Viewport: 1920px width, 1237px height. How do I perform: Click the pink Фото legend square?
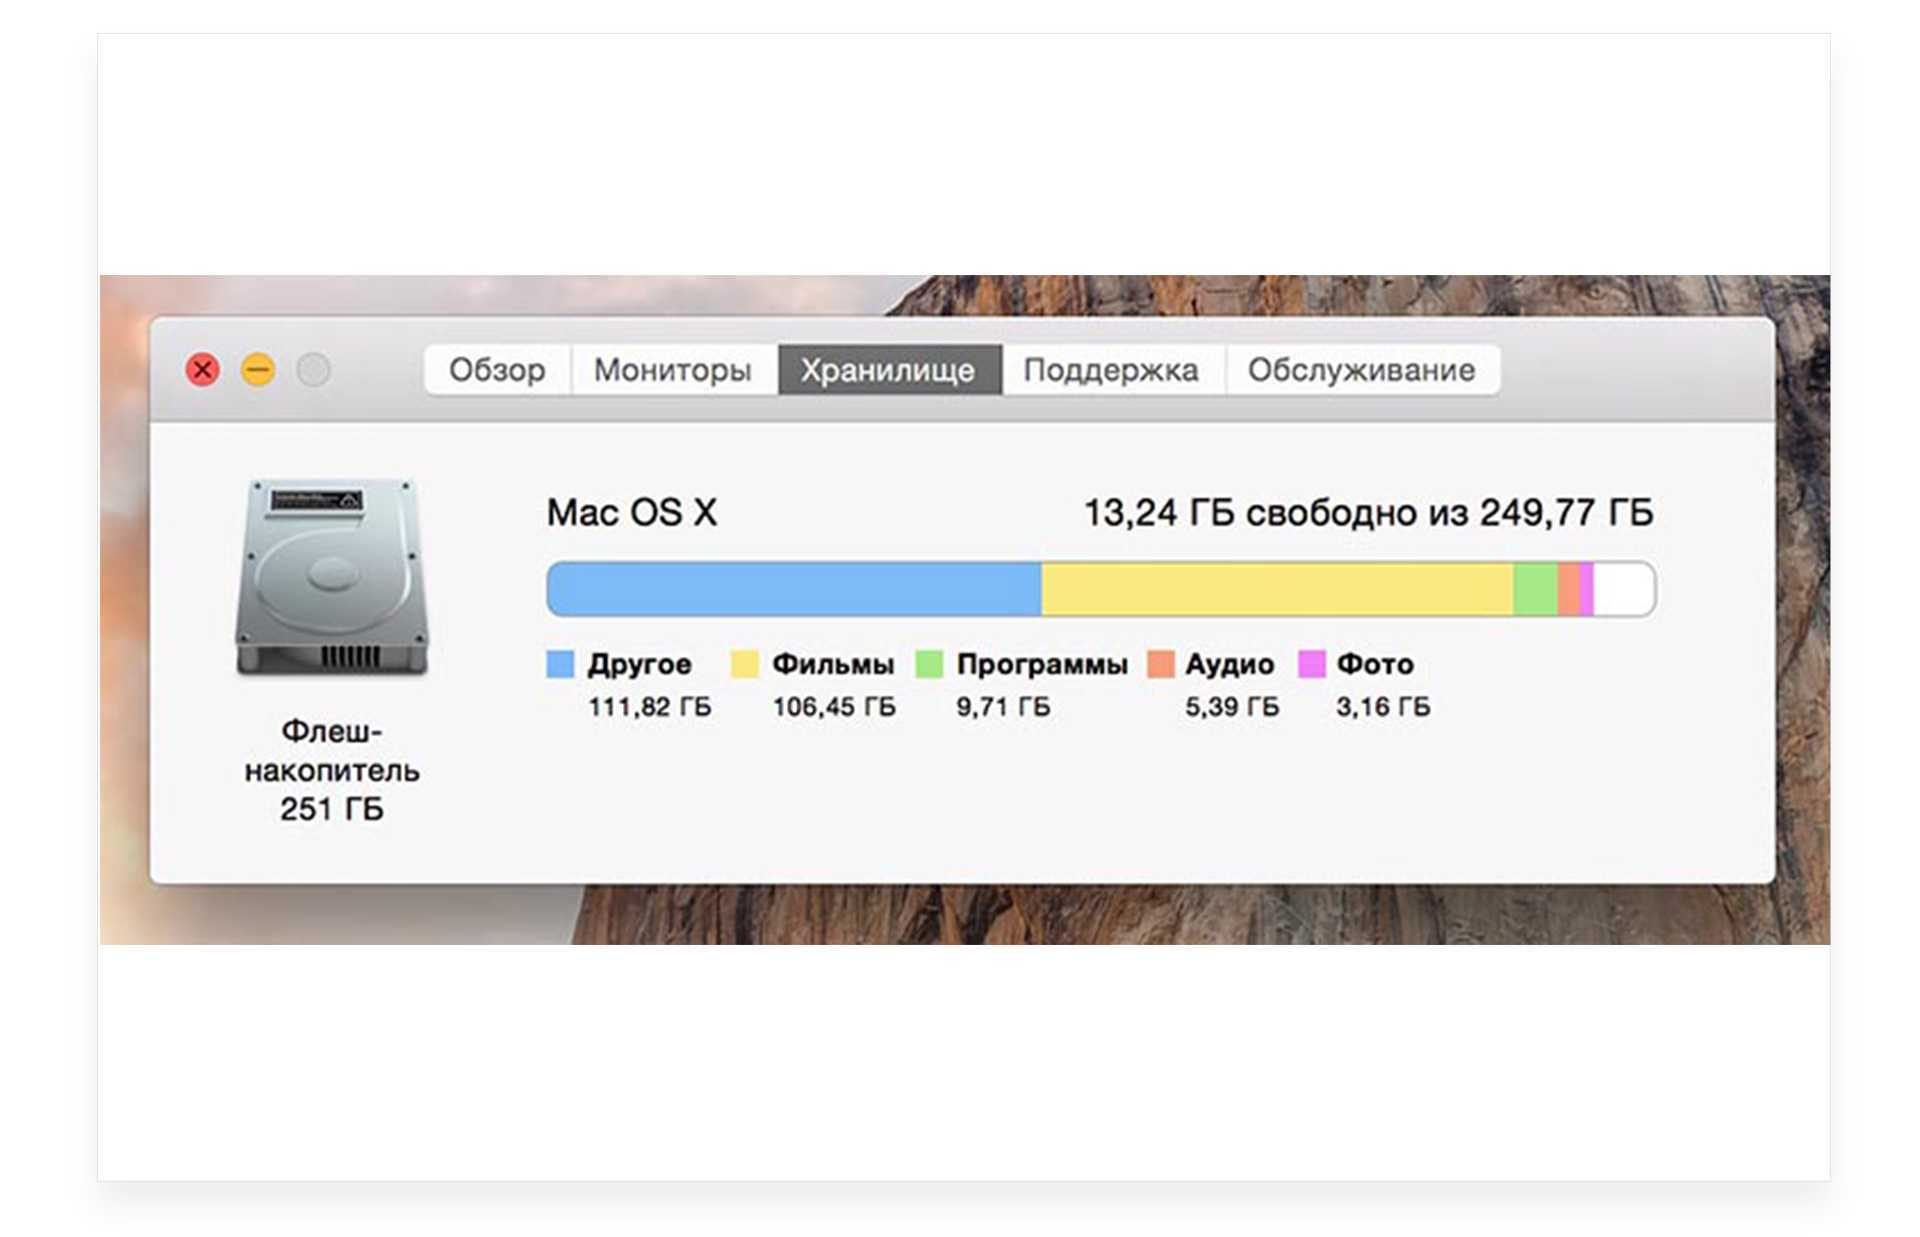click(x=1311, y=664)
